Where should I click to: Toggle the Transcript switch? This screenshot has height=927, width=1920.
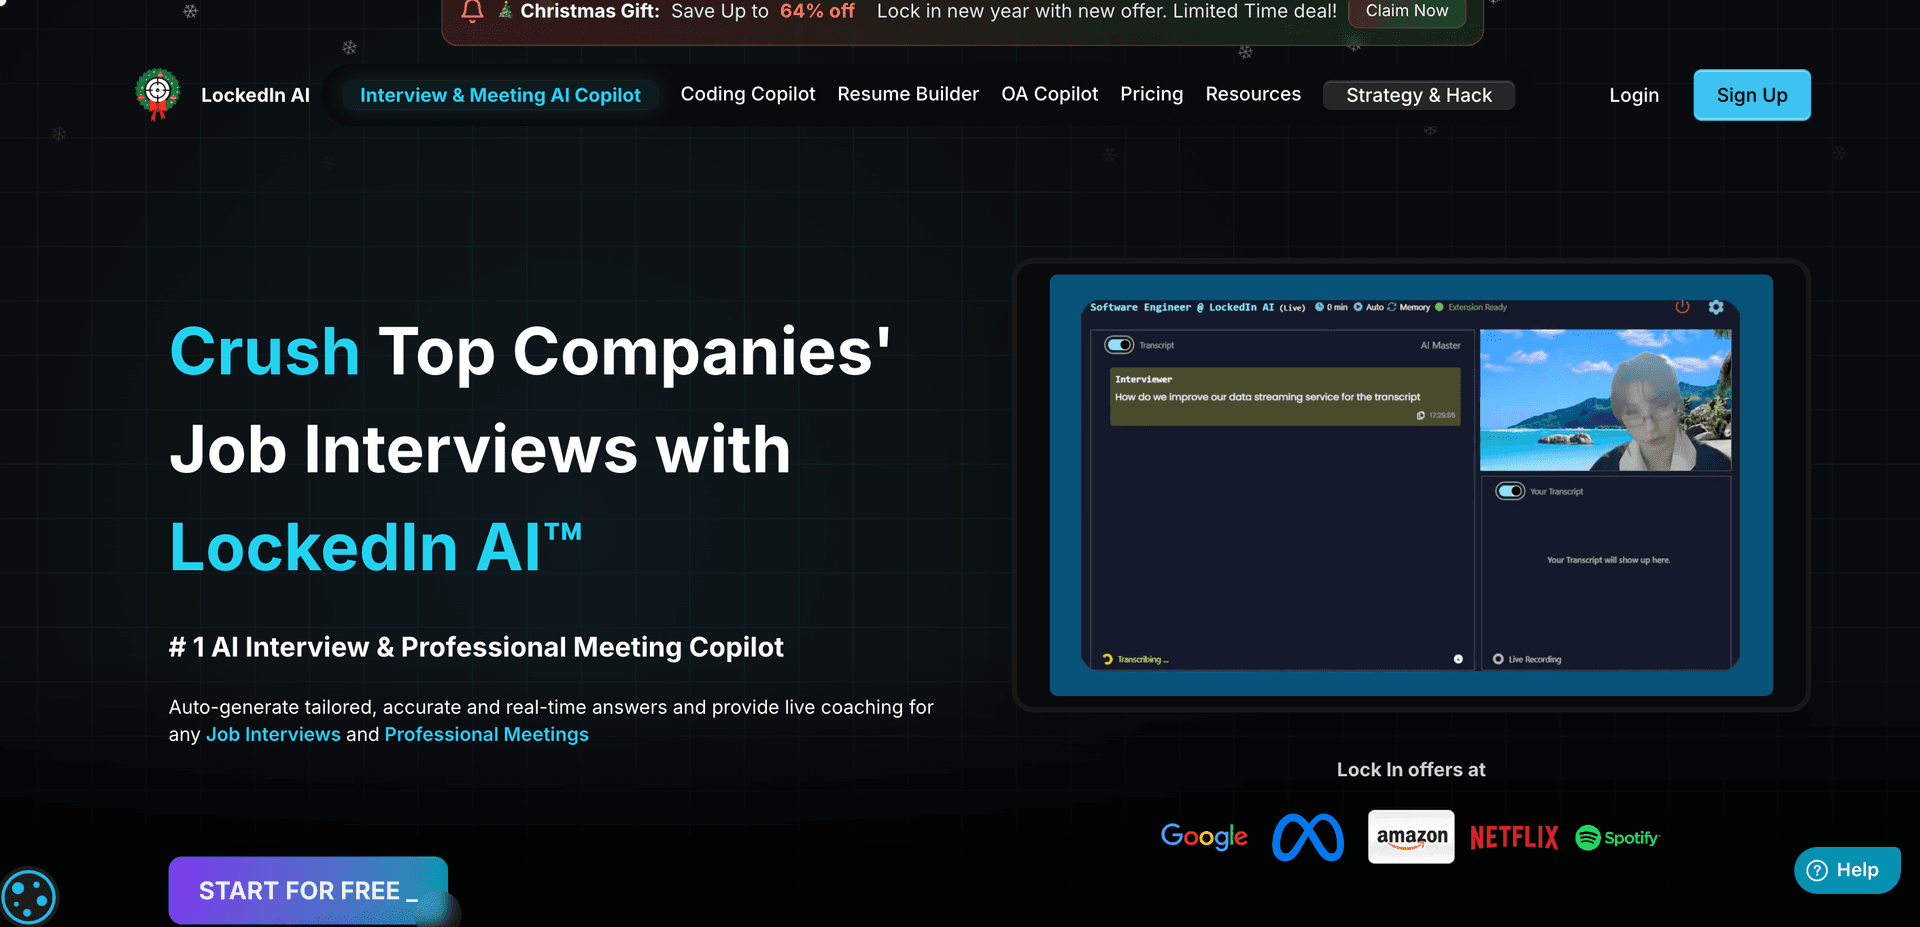click(1118, 345)
